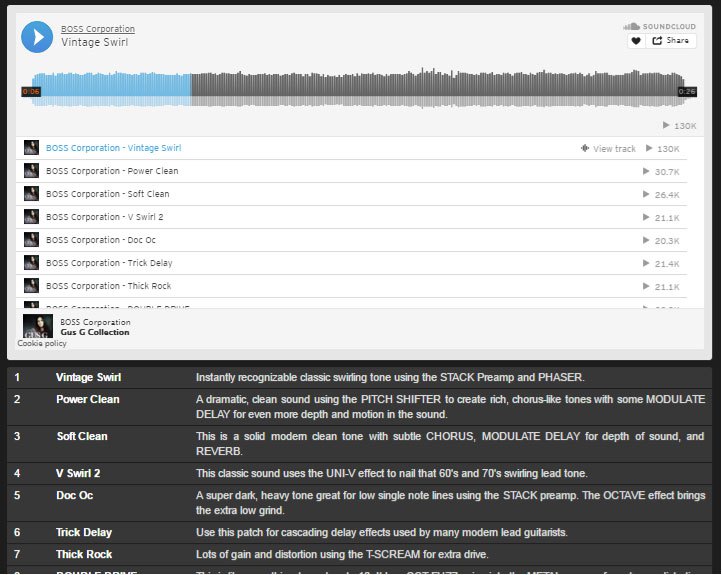Select playlist track BOSS Corporation - Doc Oc
The image size is (722, 575).
tap(351, 240)
